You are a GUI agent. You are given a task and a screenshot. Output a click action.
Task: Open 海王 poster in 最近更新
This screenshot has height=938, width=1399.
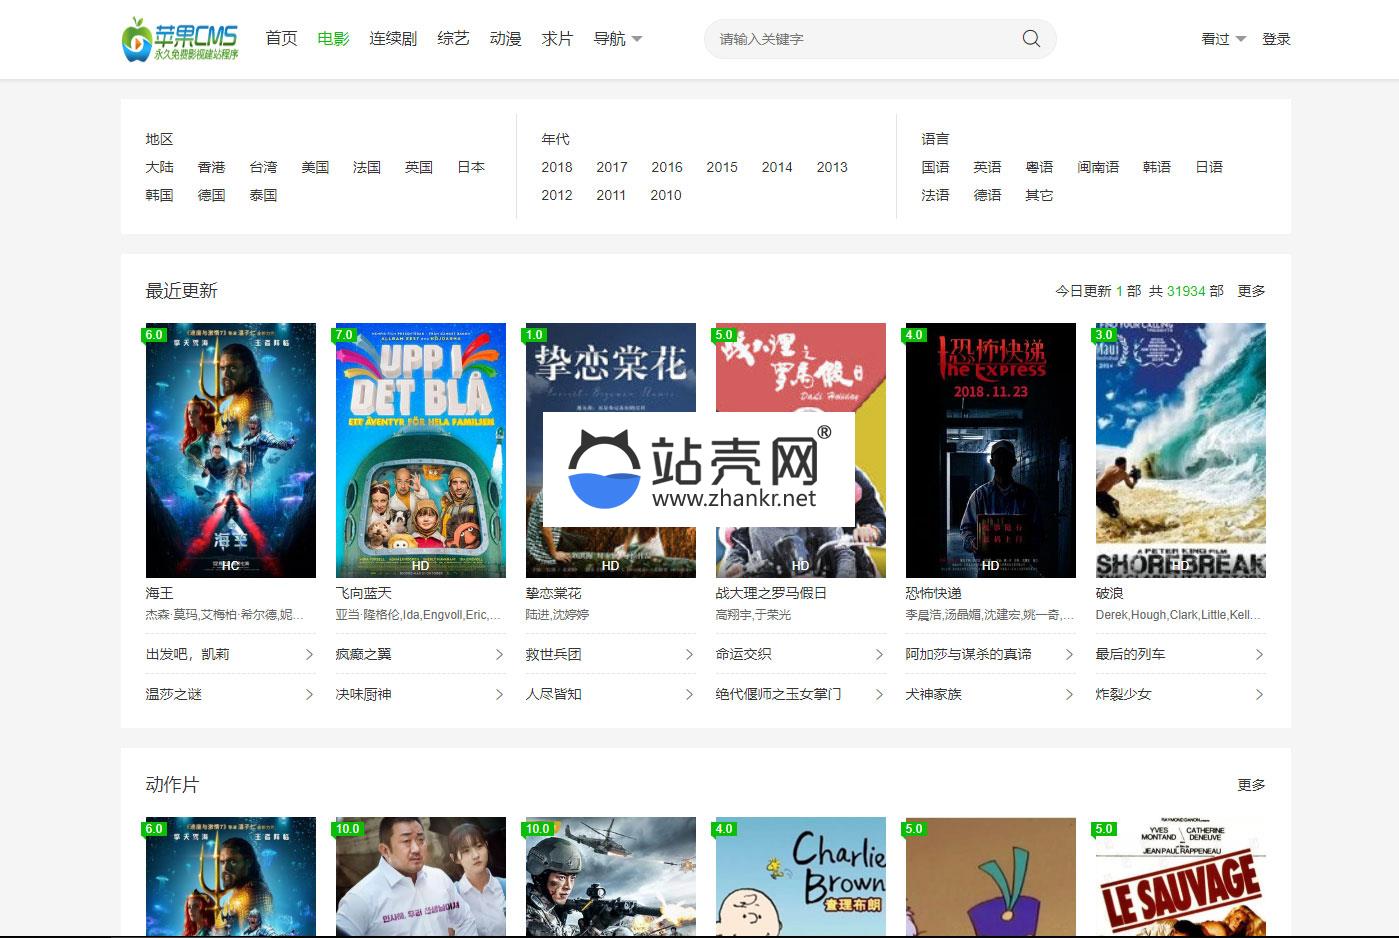pyautogui.click(x=231, y=450)
